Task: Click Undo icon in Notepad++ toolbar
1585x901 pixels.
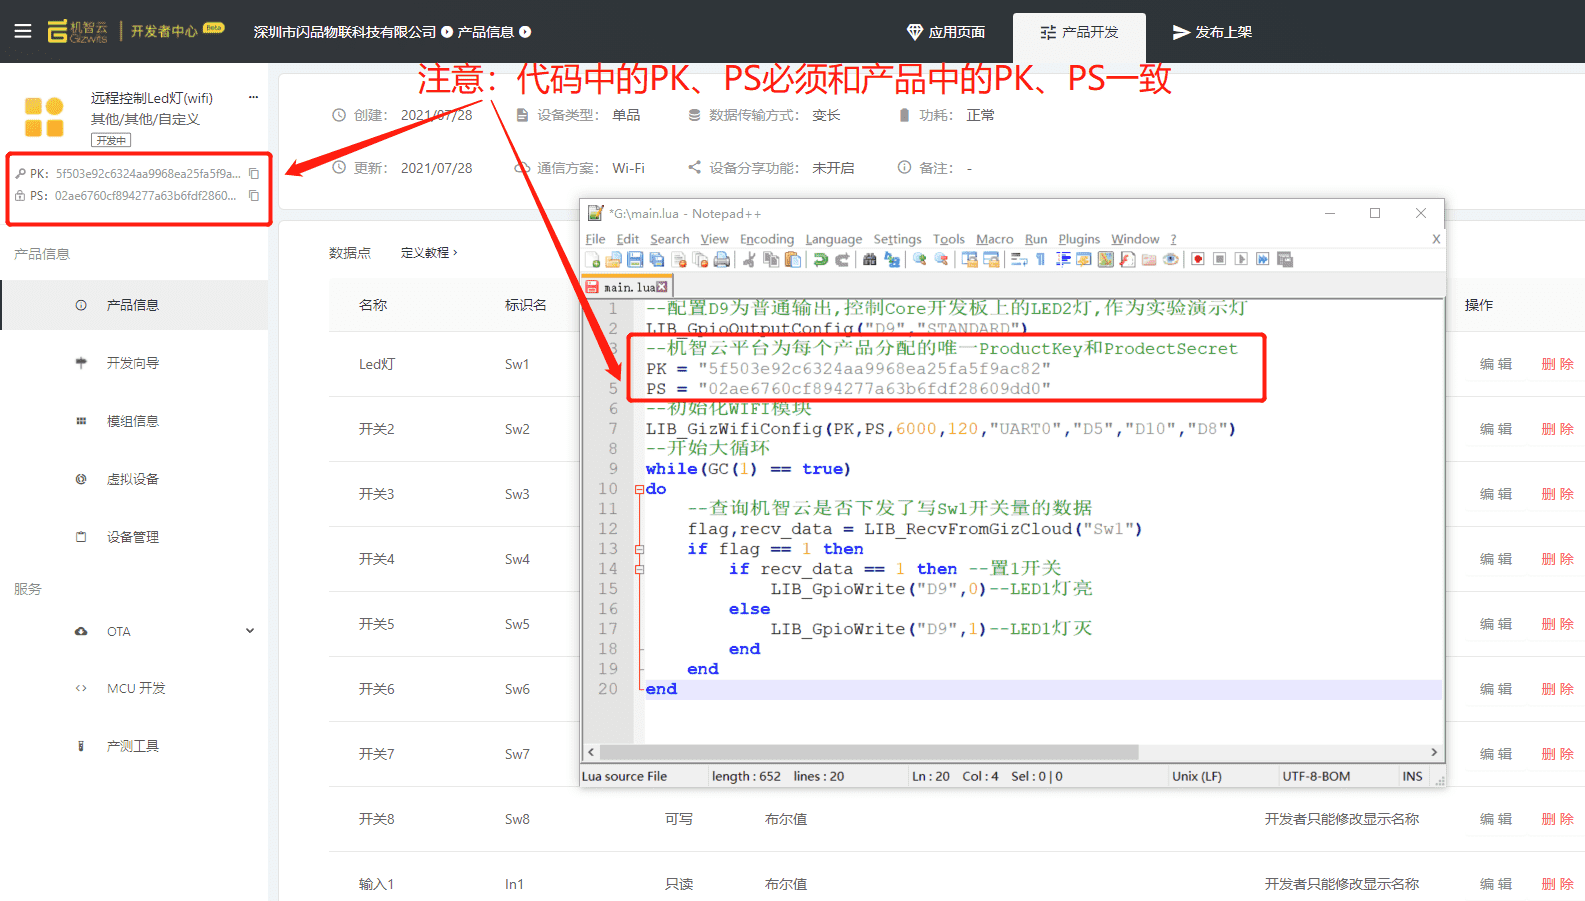Action: (x=820, y=259)
